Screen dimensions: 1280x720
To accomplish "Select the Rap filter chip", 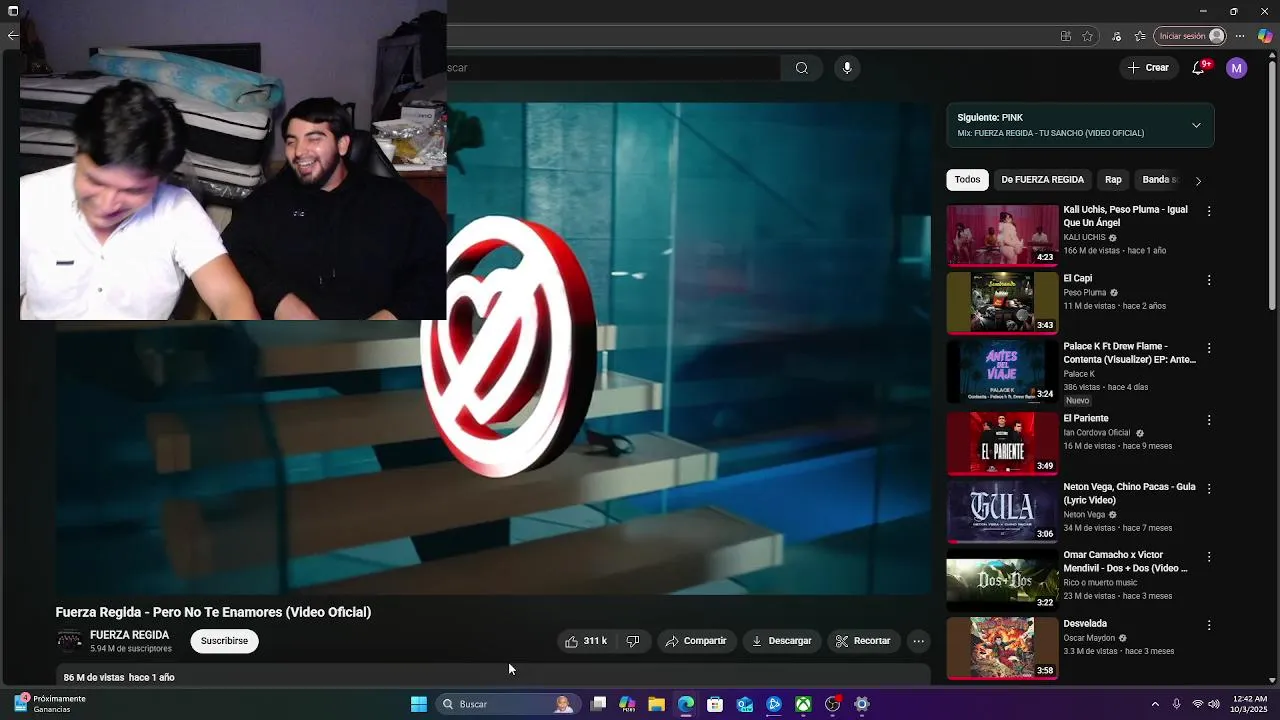I will tap(1113, 180).
